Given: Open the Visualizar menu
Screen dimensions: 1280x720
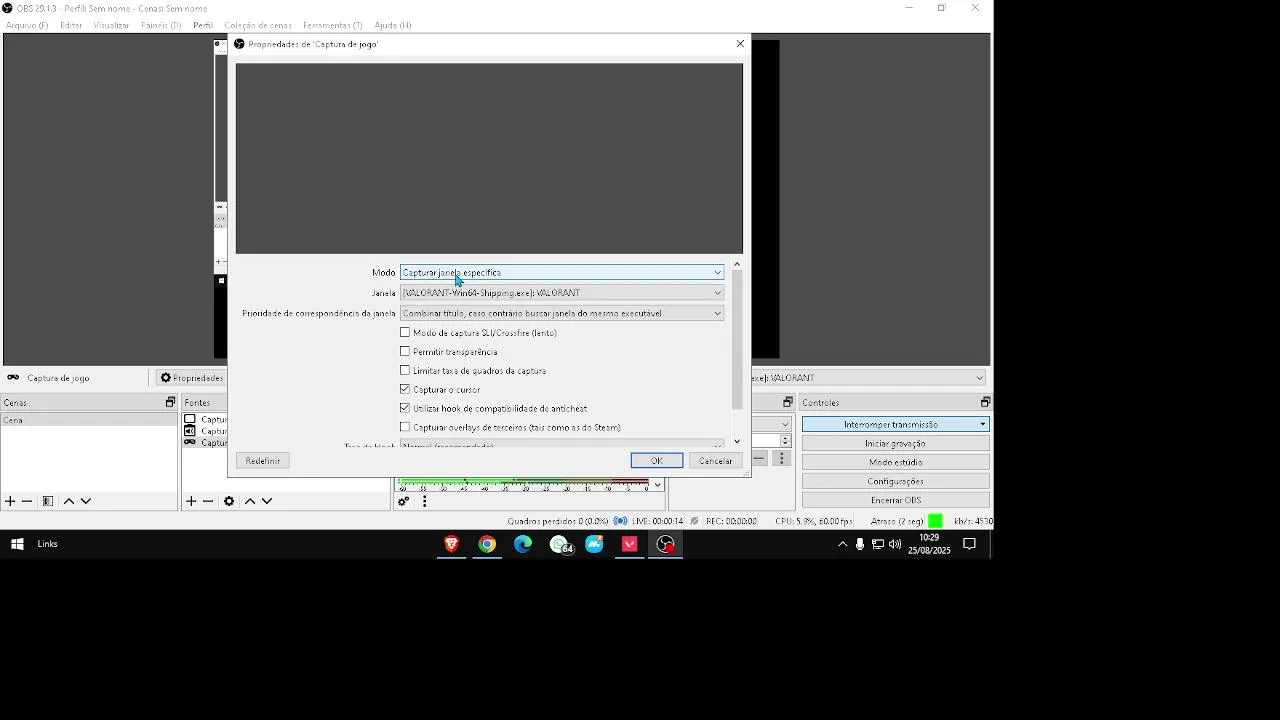Looking at the screenshot, I should tap(111, 25).
